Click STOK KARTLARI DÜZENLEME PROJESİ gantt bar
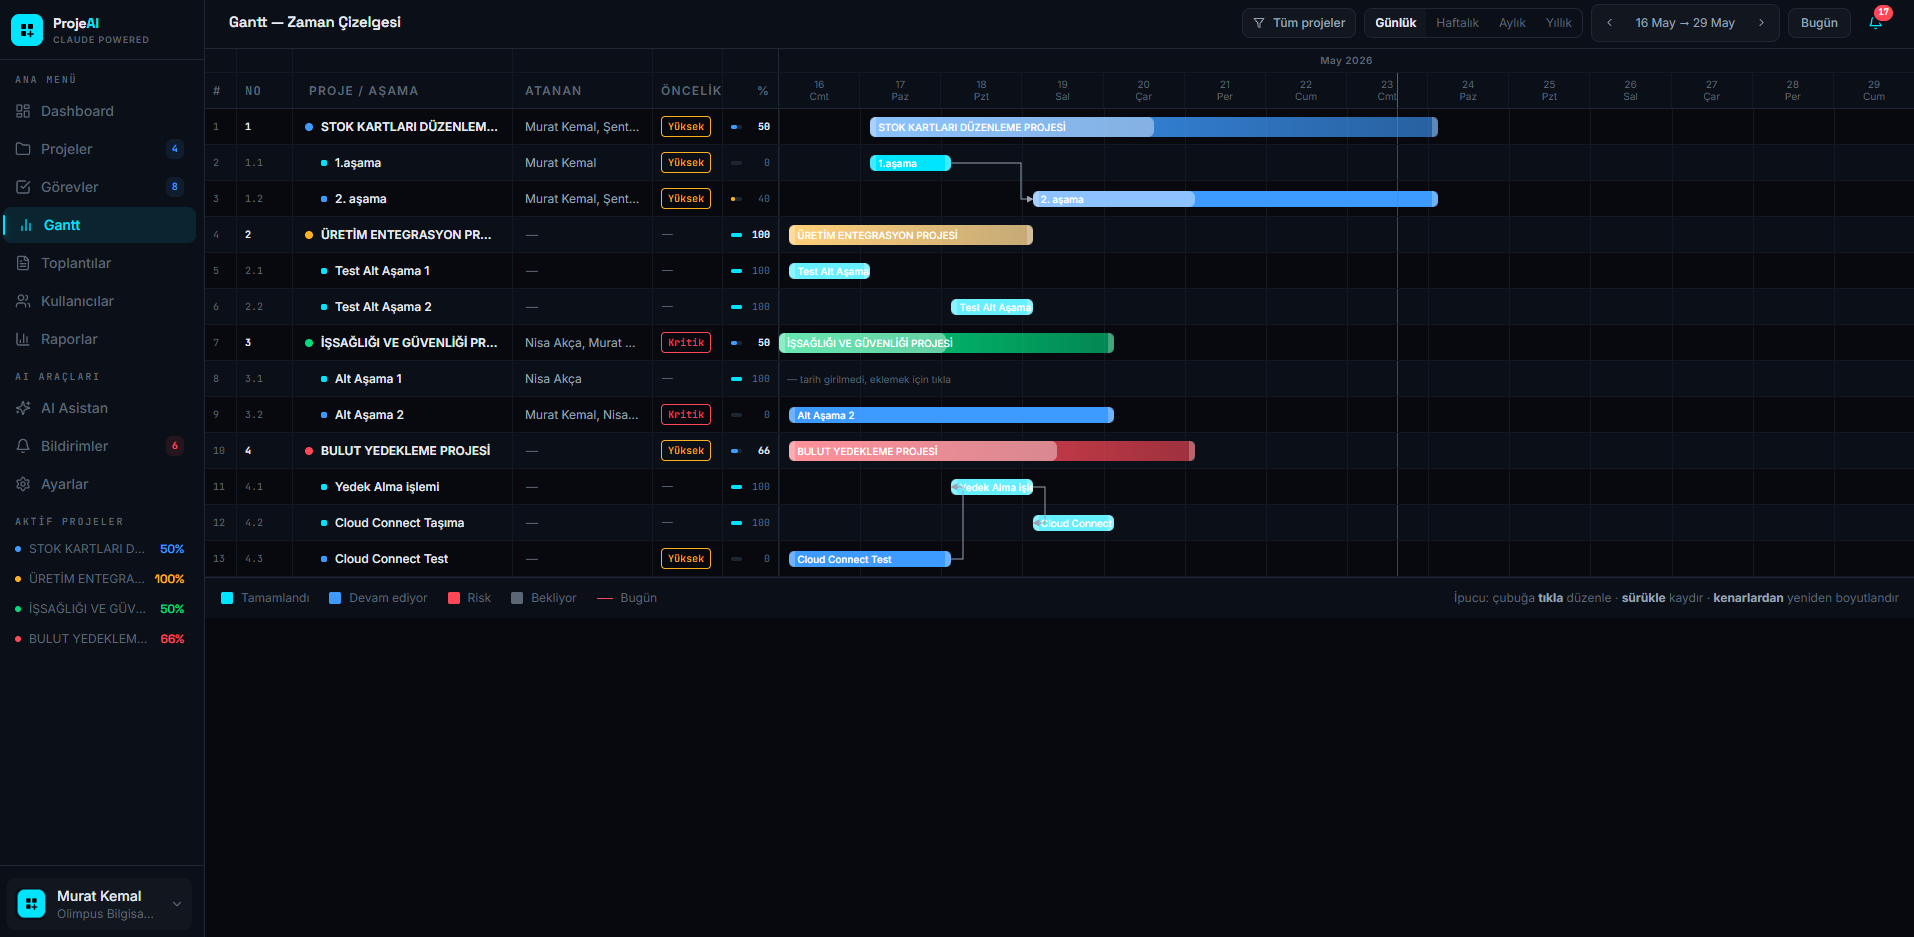Viewport: 1914px width, 937px height. [1154, 127]
